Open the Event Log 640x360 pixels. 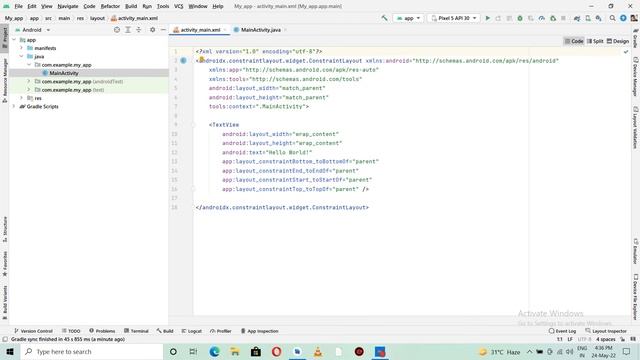coord(562,331)
